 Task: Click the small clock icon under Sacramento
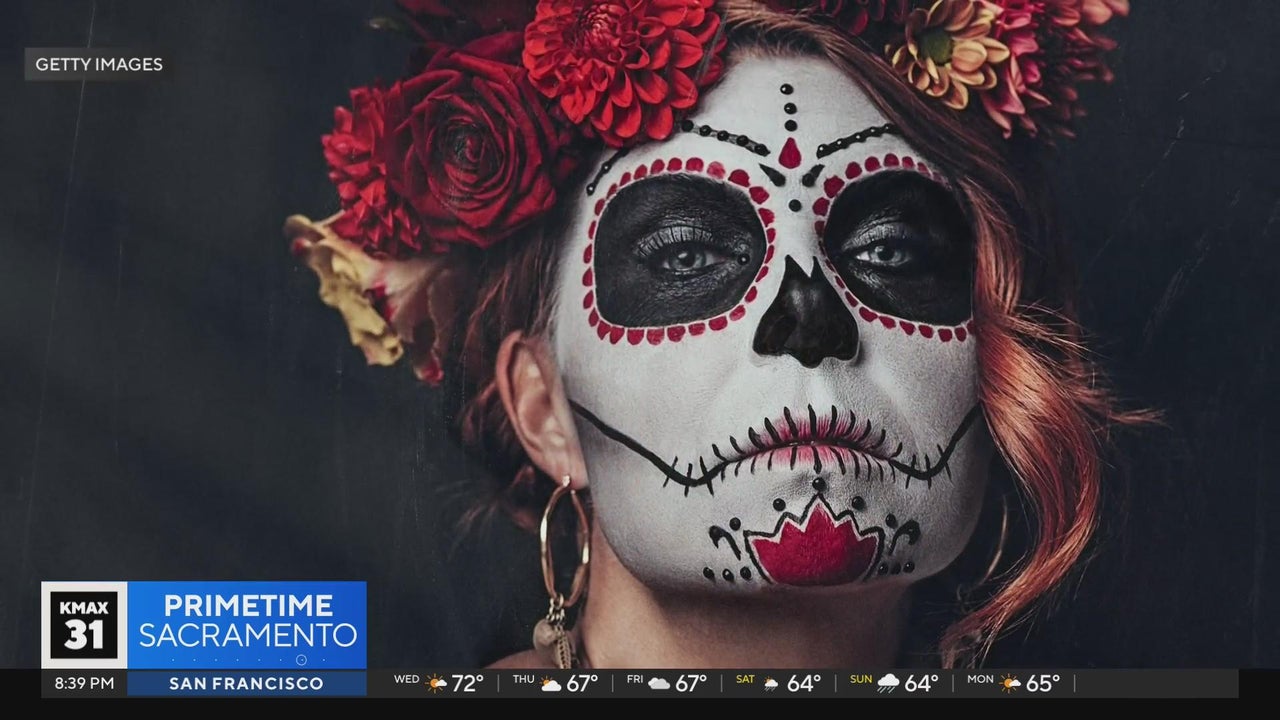(x=301, y=660)
